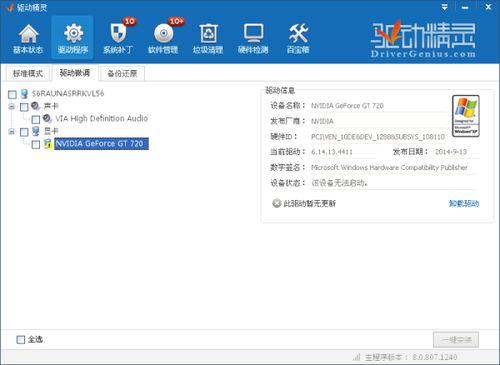The height and width of the screenshot is (365, 500).
Task: Switch to the 标准模式 tab
Action: pyautogui.click(x=28, y=73)
